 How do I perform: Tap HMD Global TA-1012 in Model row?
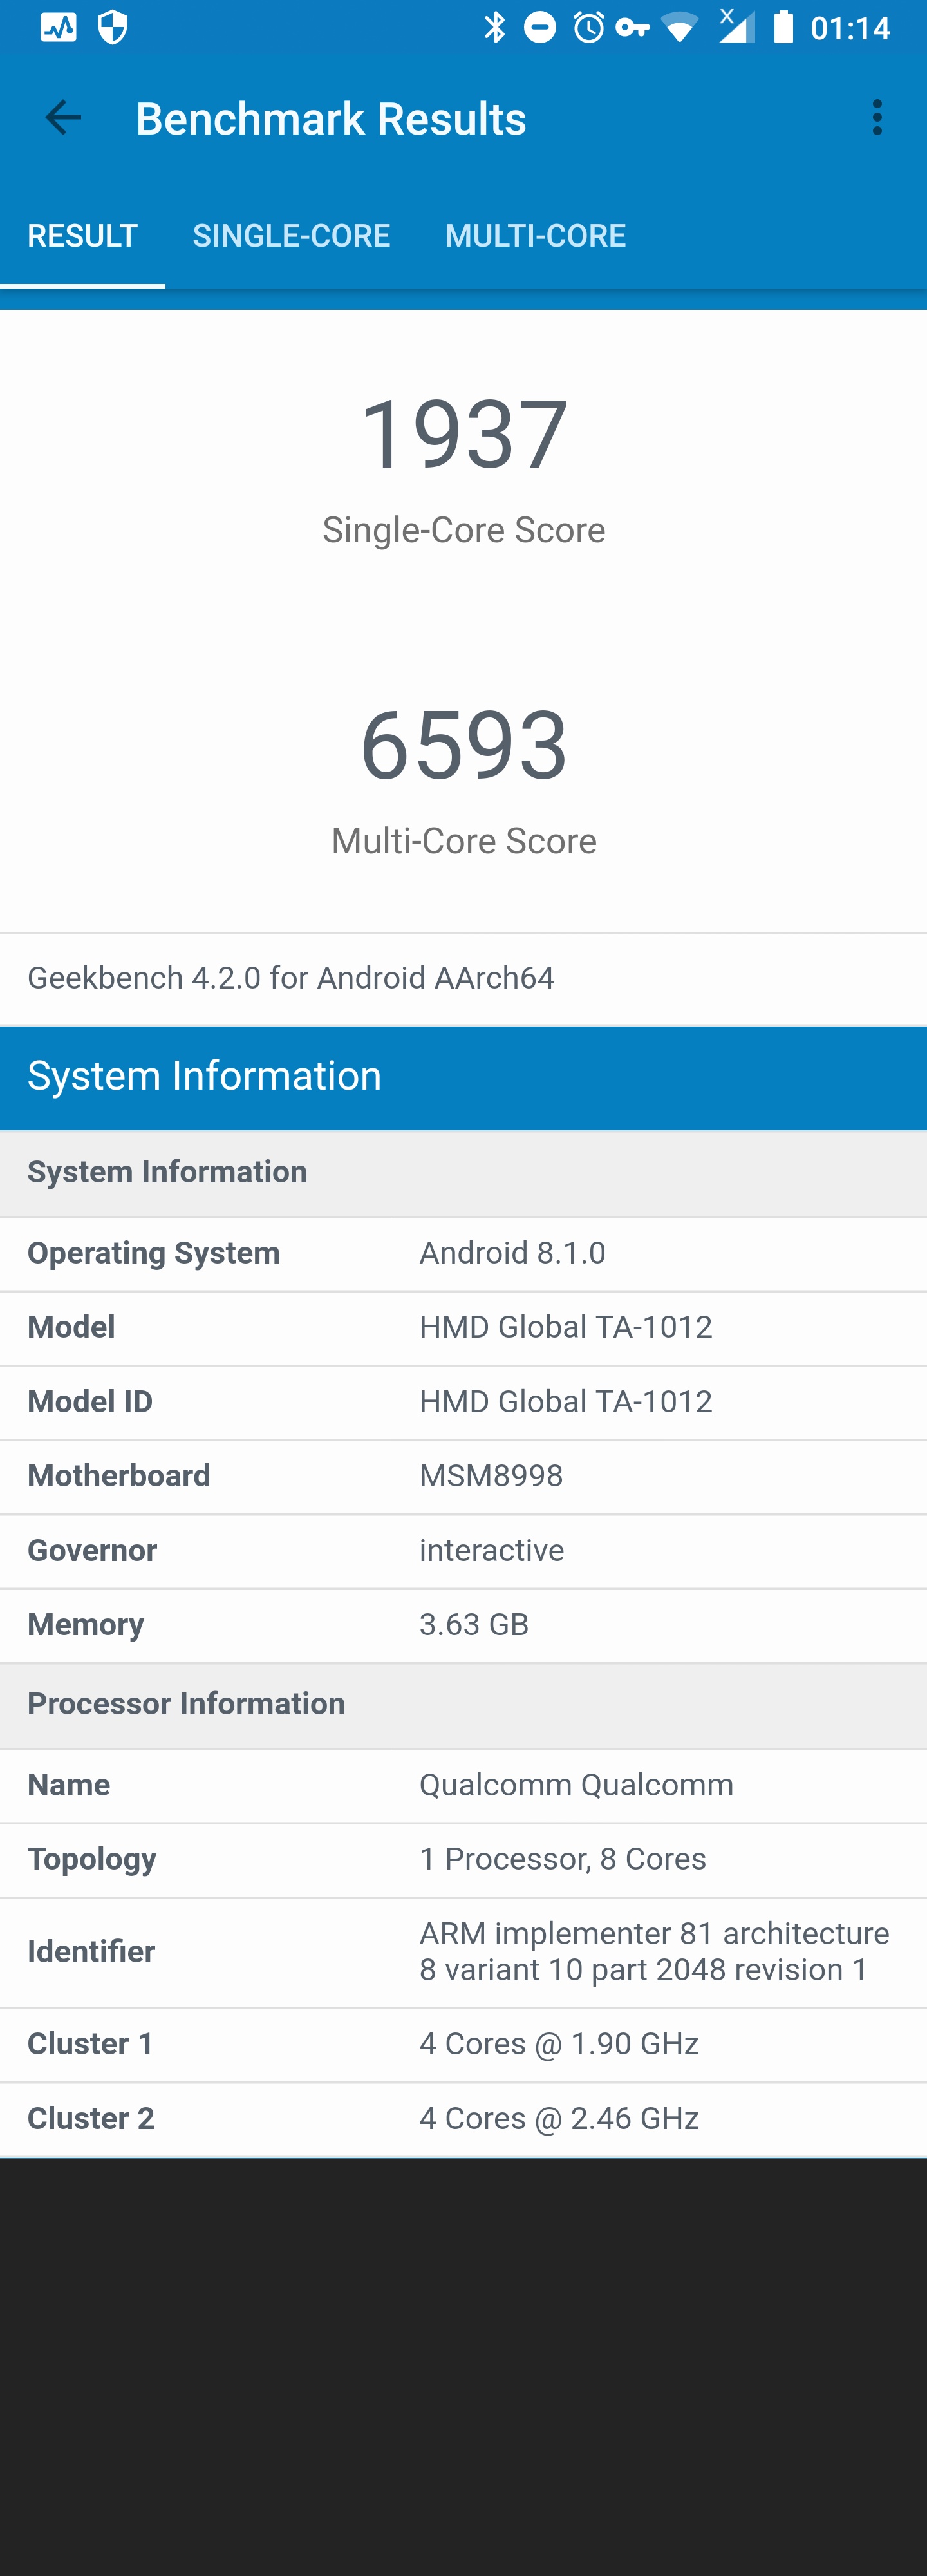(566, 1327)
